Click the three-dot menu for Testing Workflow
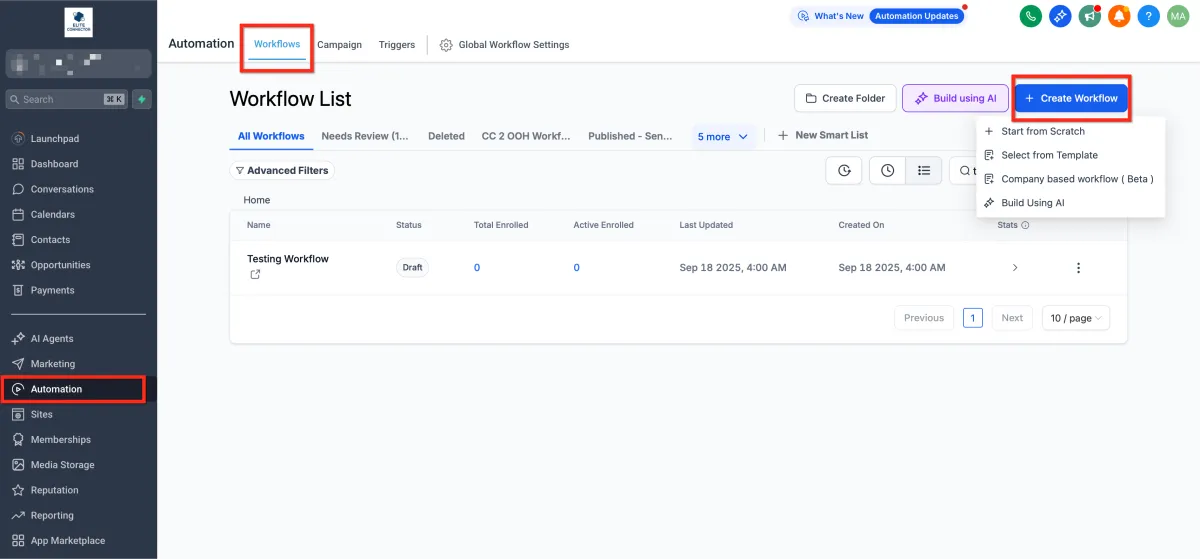The width and height of the screenshot is (1200, 559). pos(1078,268)
